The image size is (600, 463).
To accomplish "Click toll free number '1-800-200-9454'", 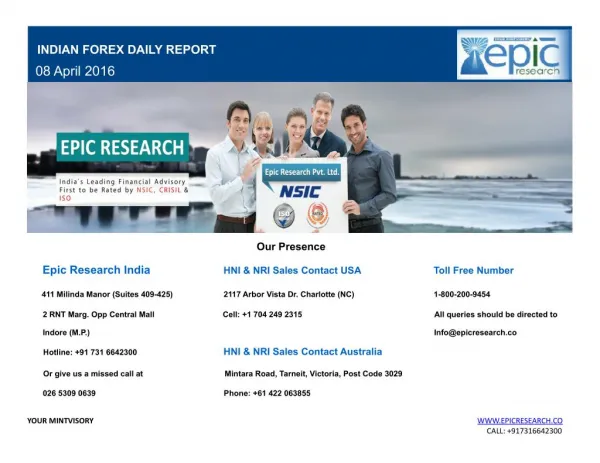I will coord(462,294).
